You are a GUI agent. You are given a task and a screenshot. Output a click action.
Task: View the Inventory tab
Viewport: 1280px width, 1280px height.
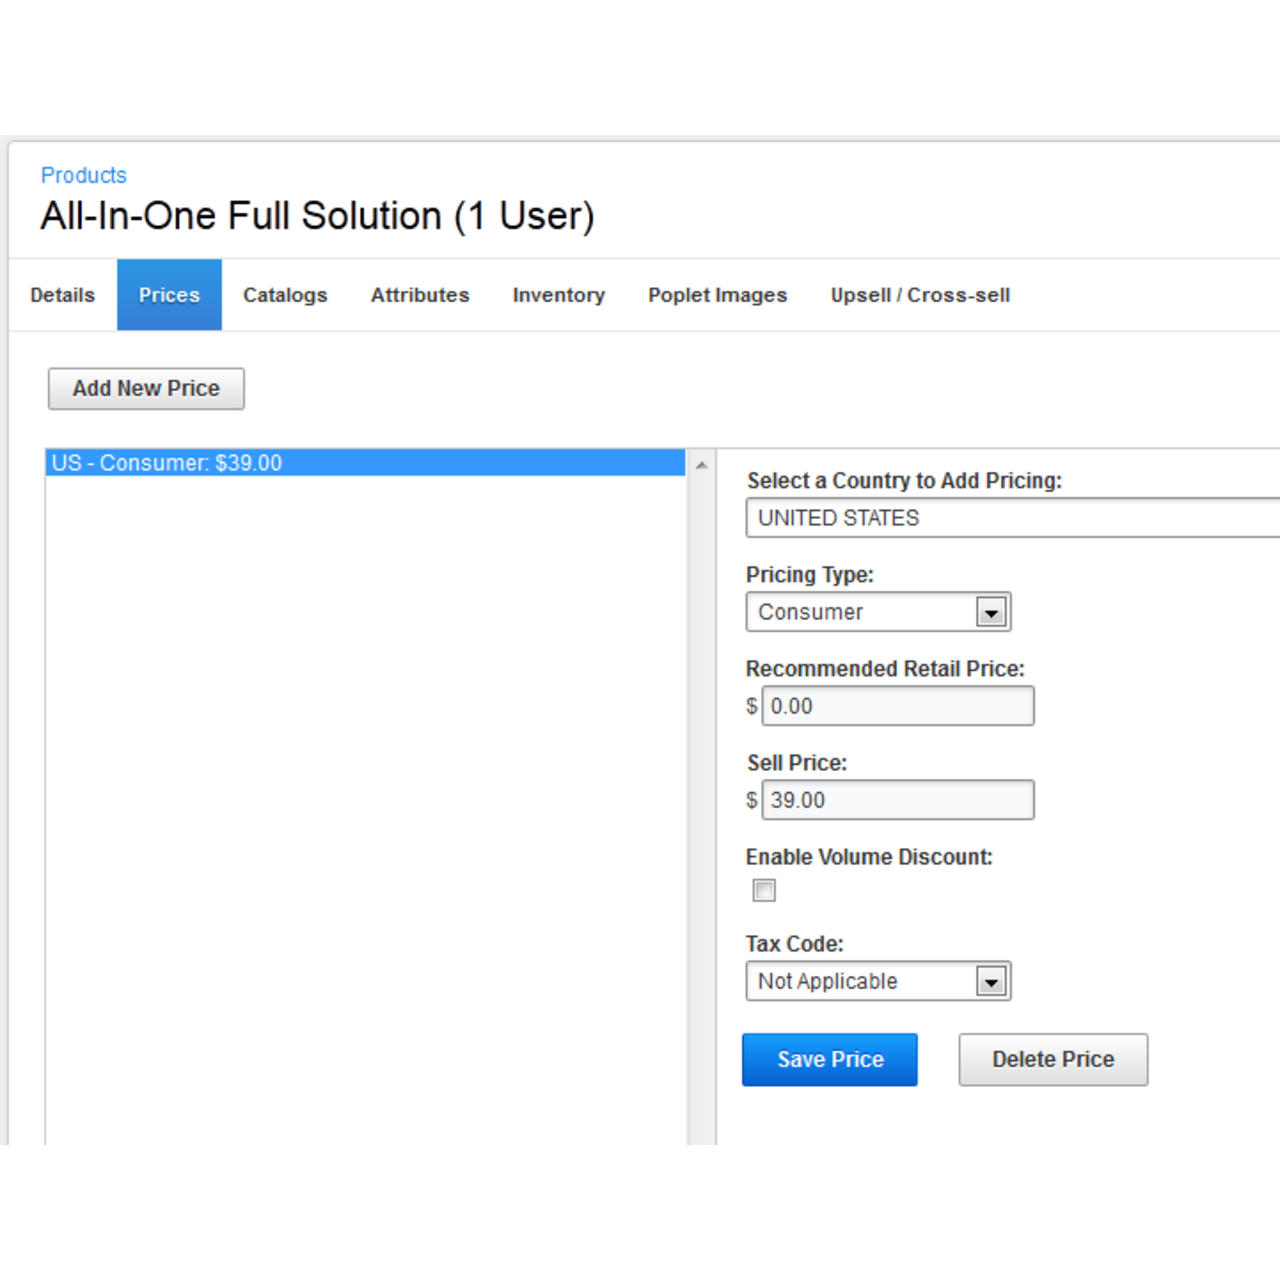coord(558,295)
